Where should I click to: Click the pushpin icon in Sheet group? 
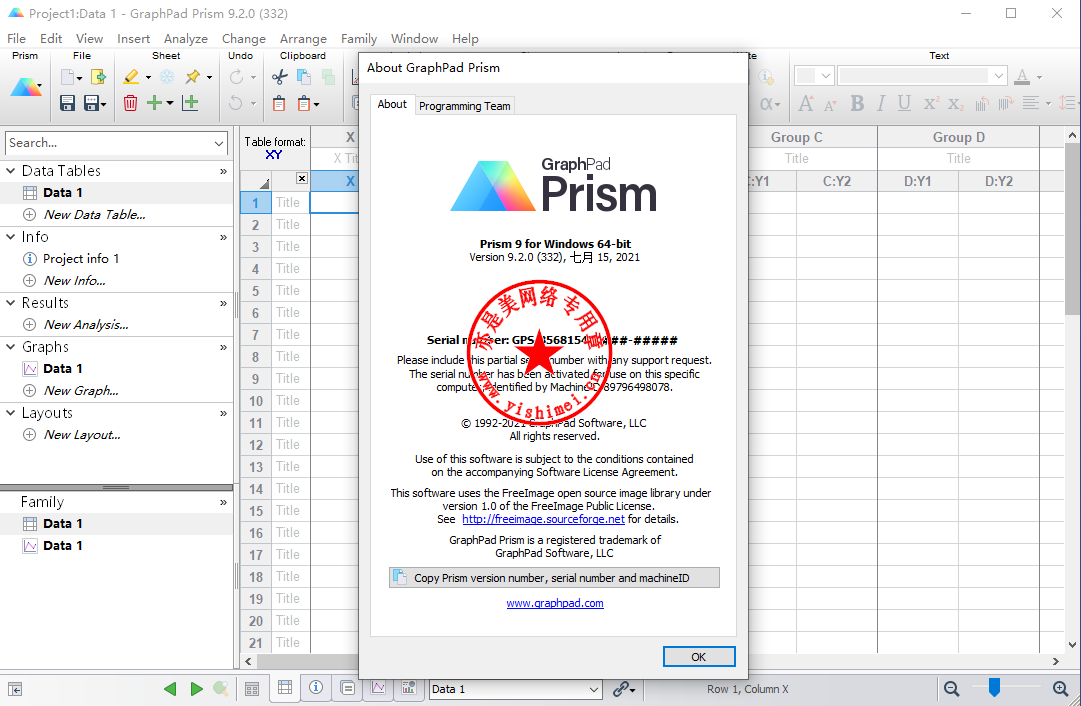point(192,77)
